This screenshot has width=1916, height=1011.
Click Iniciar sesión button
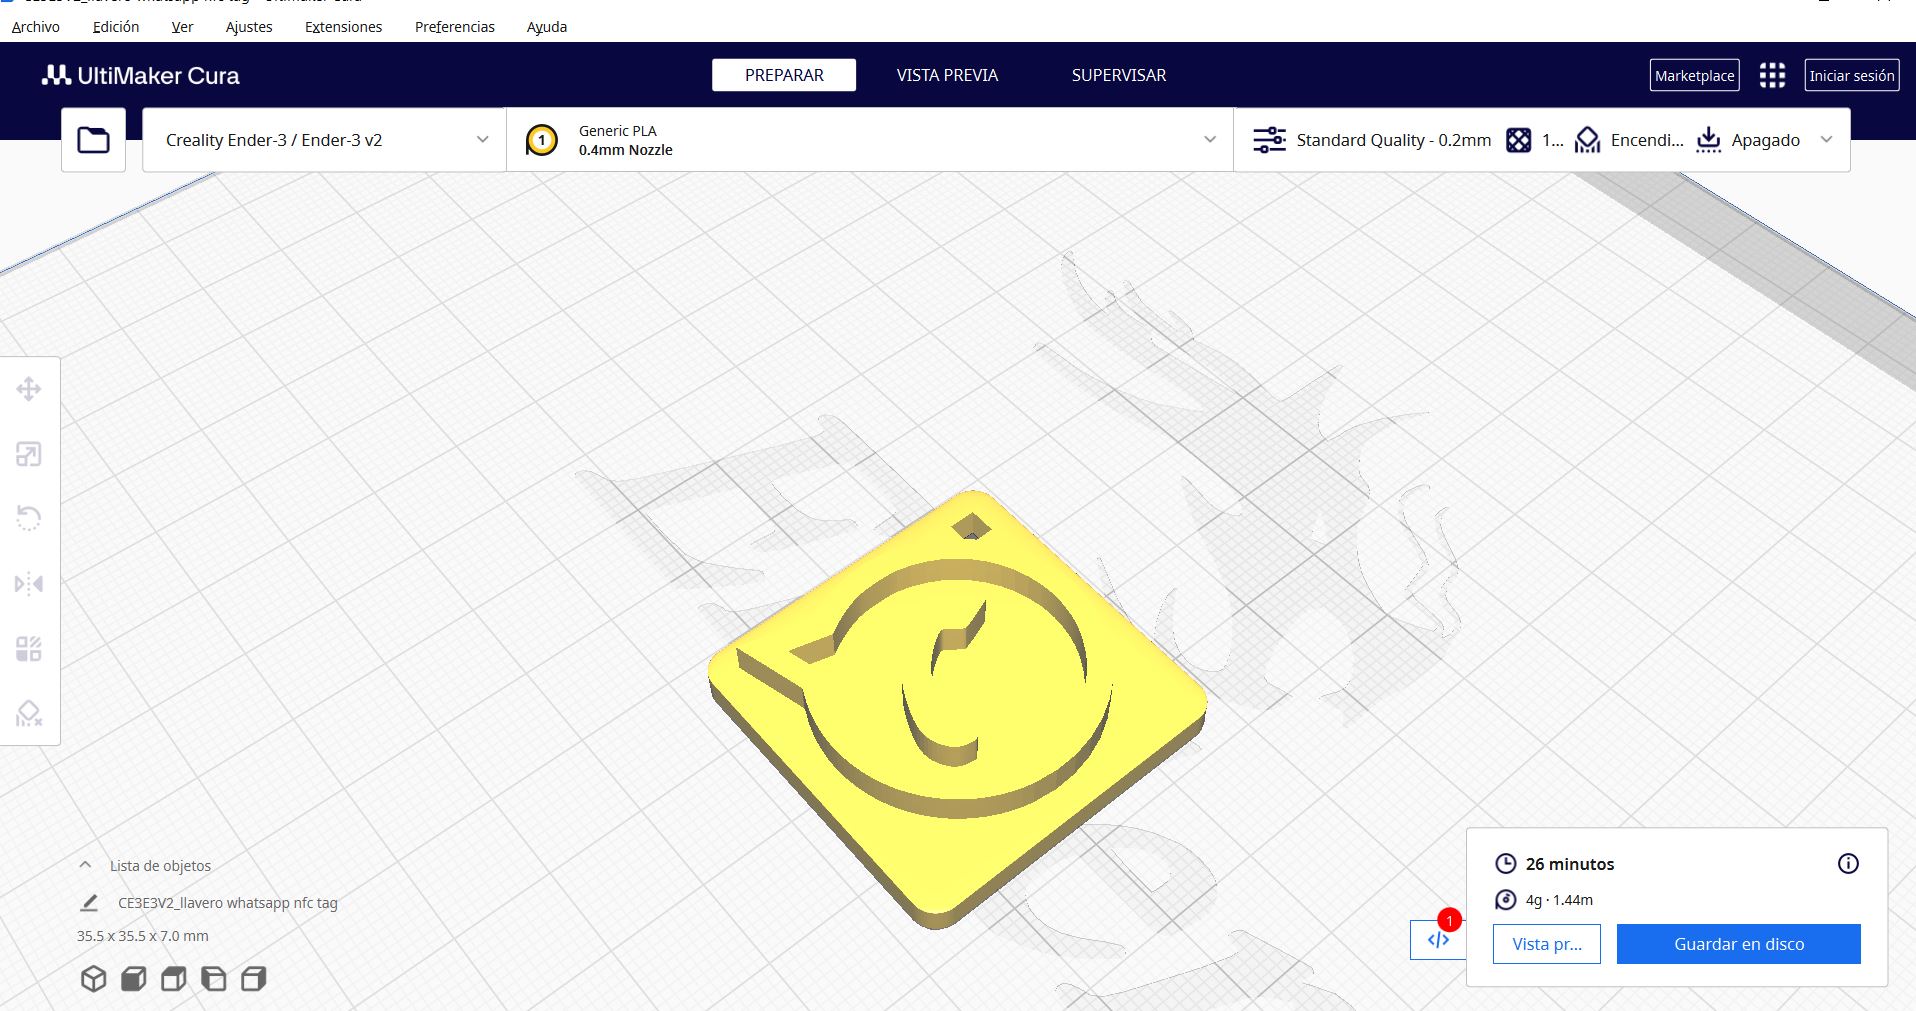click(x=1852, y=75)
